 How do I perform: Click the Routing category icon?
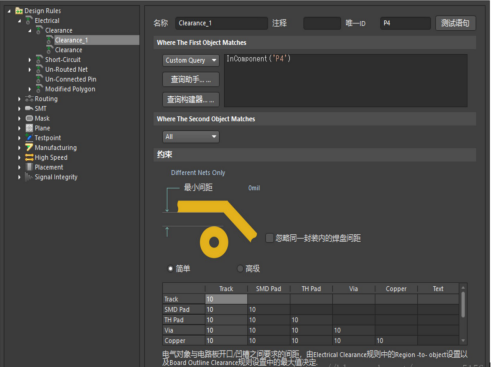(x=29, y=99)
